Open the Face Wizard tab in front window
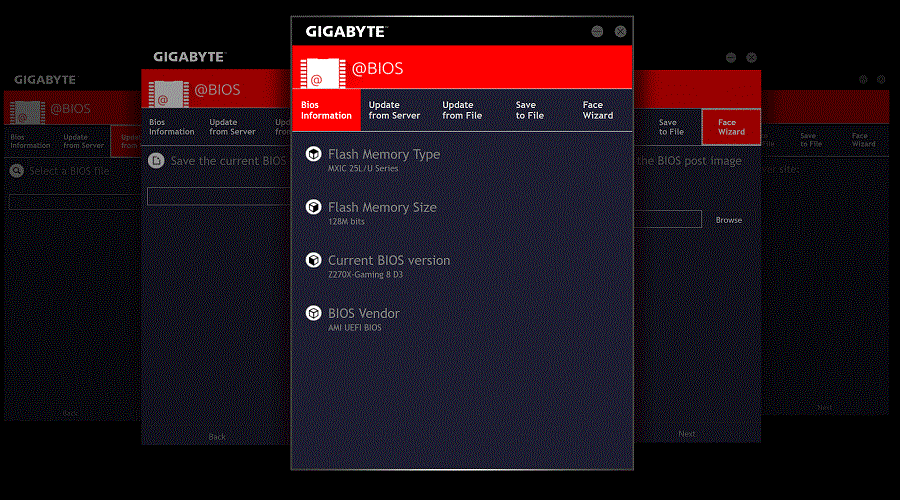The image size is (900, 500). pyautogui.click(x=598, y=110)
